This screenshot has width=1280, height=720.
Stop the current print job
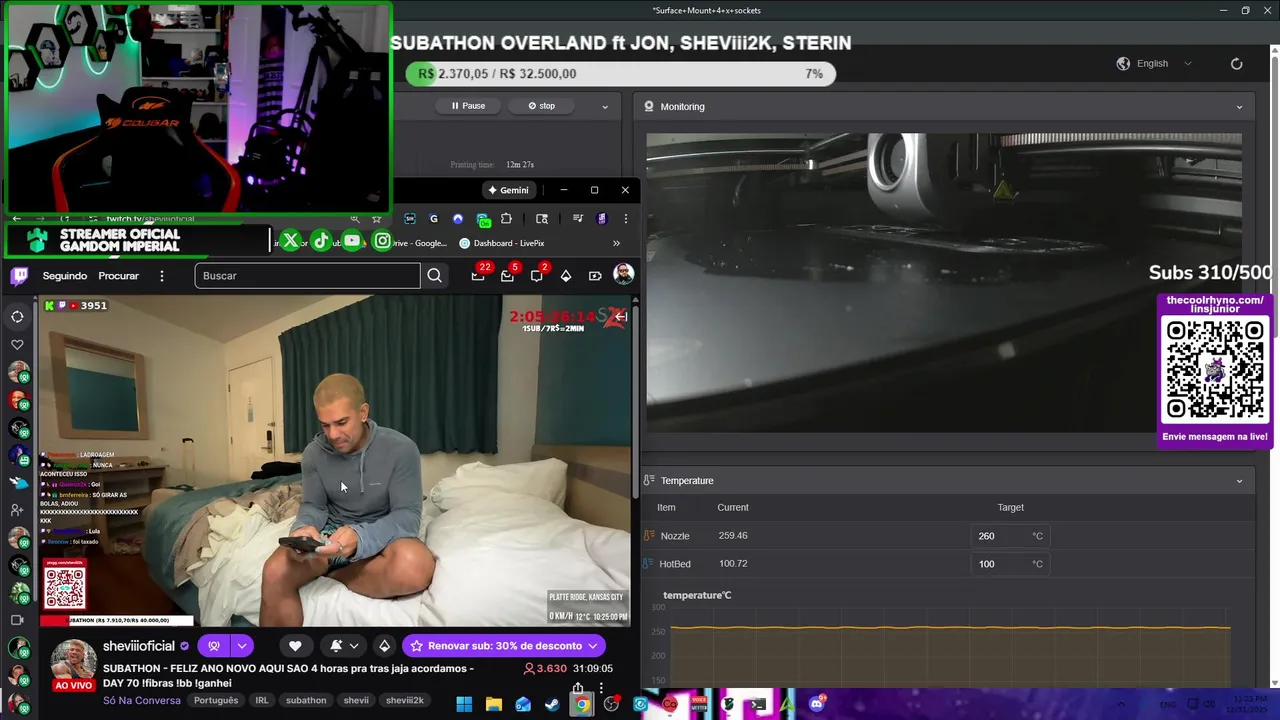coord(541,106)
